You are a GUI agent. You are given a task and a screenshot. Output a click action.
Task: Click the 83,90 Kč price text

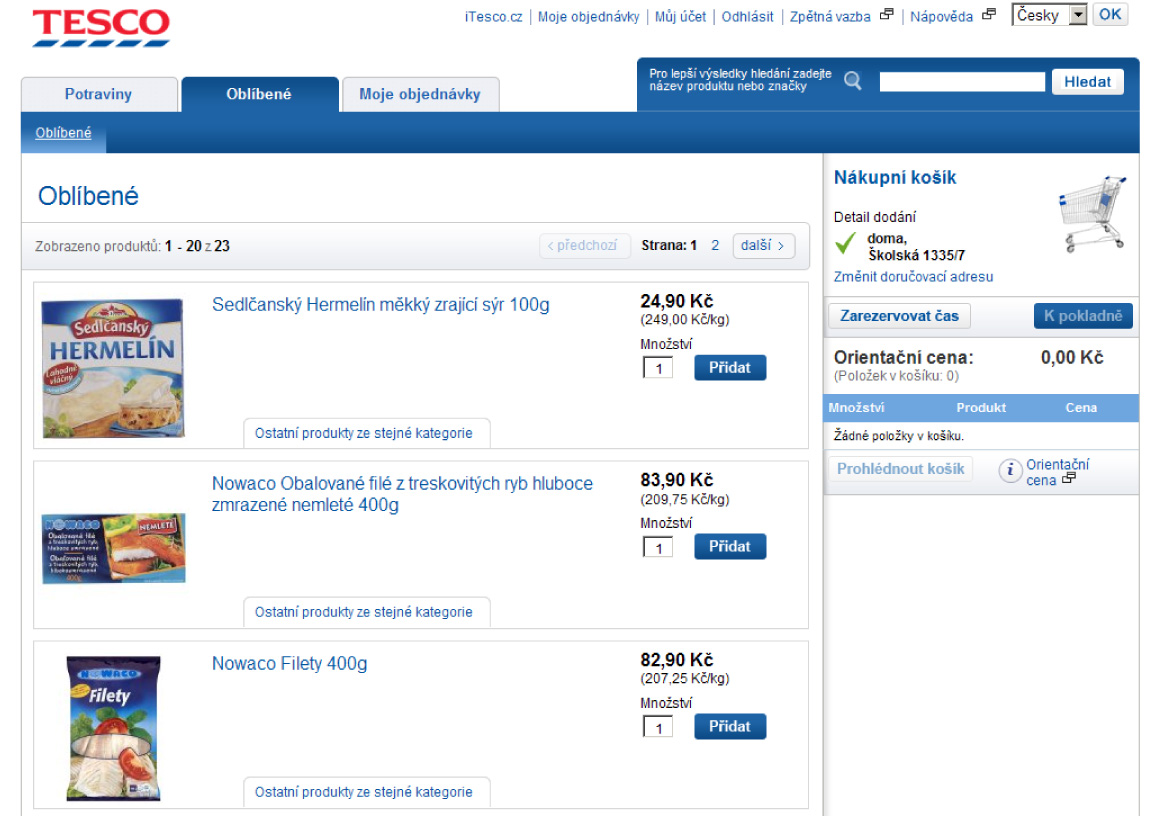[x=677, y=481]
